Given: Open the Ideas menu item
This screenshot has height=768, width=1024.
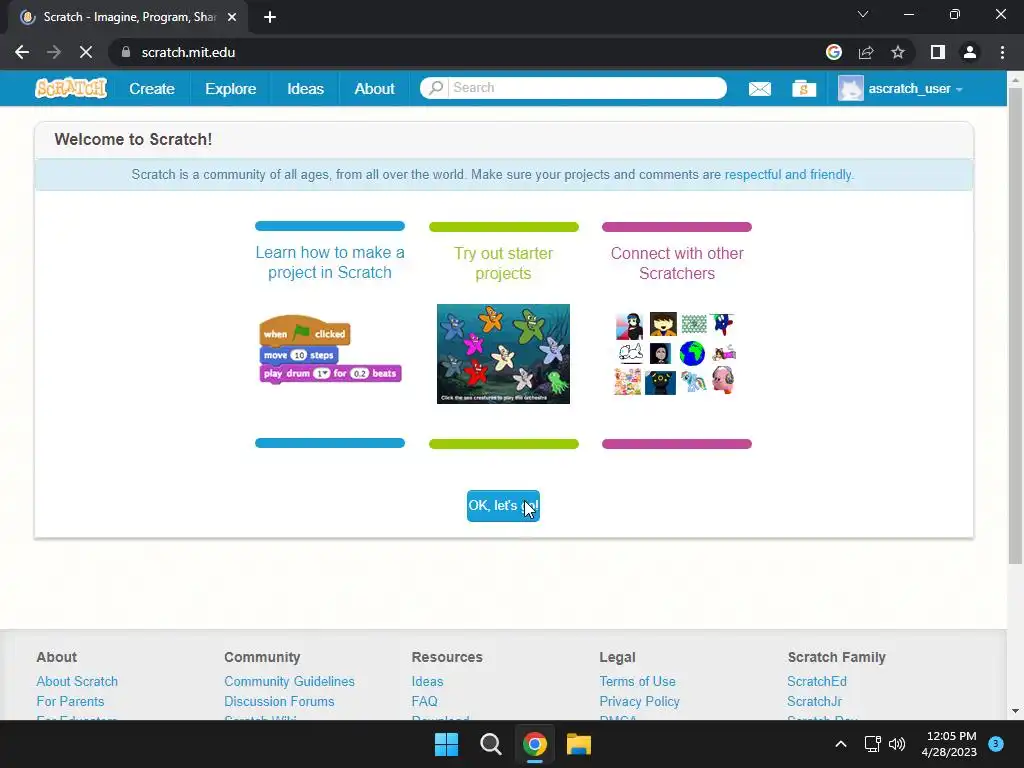Looking at the screenshot, I should pos(305,88).
